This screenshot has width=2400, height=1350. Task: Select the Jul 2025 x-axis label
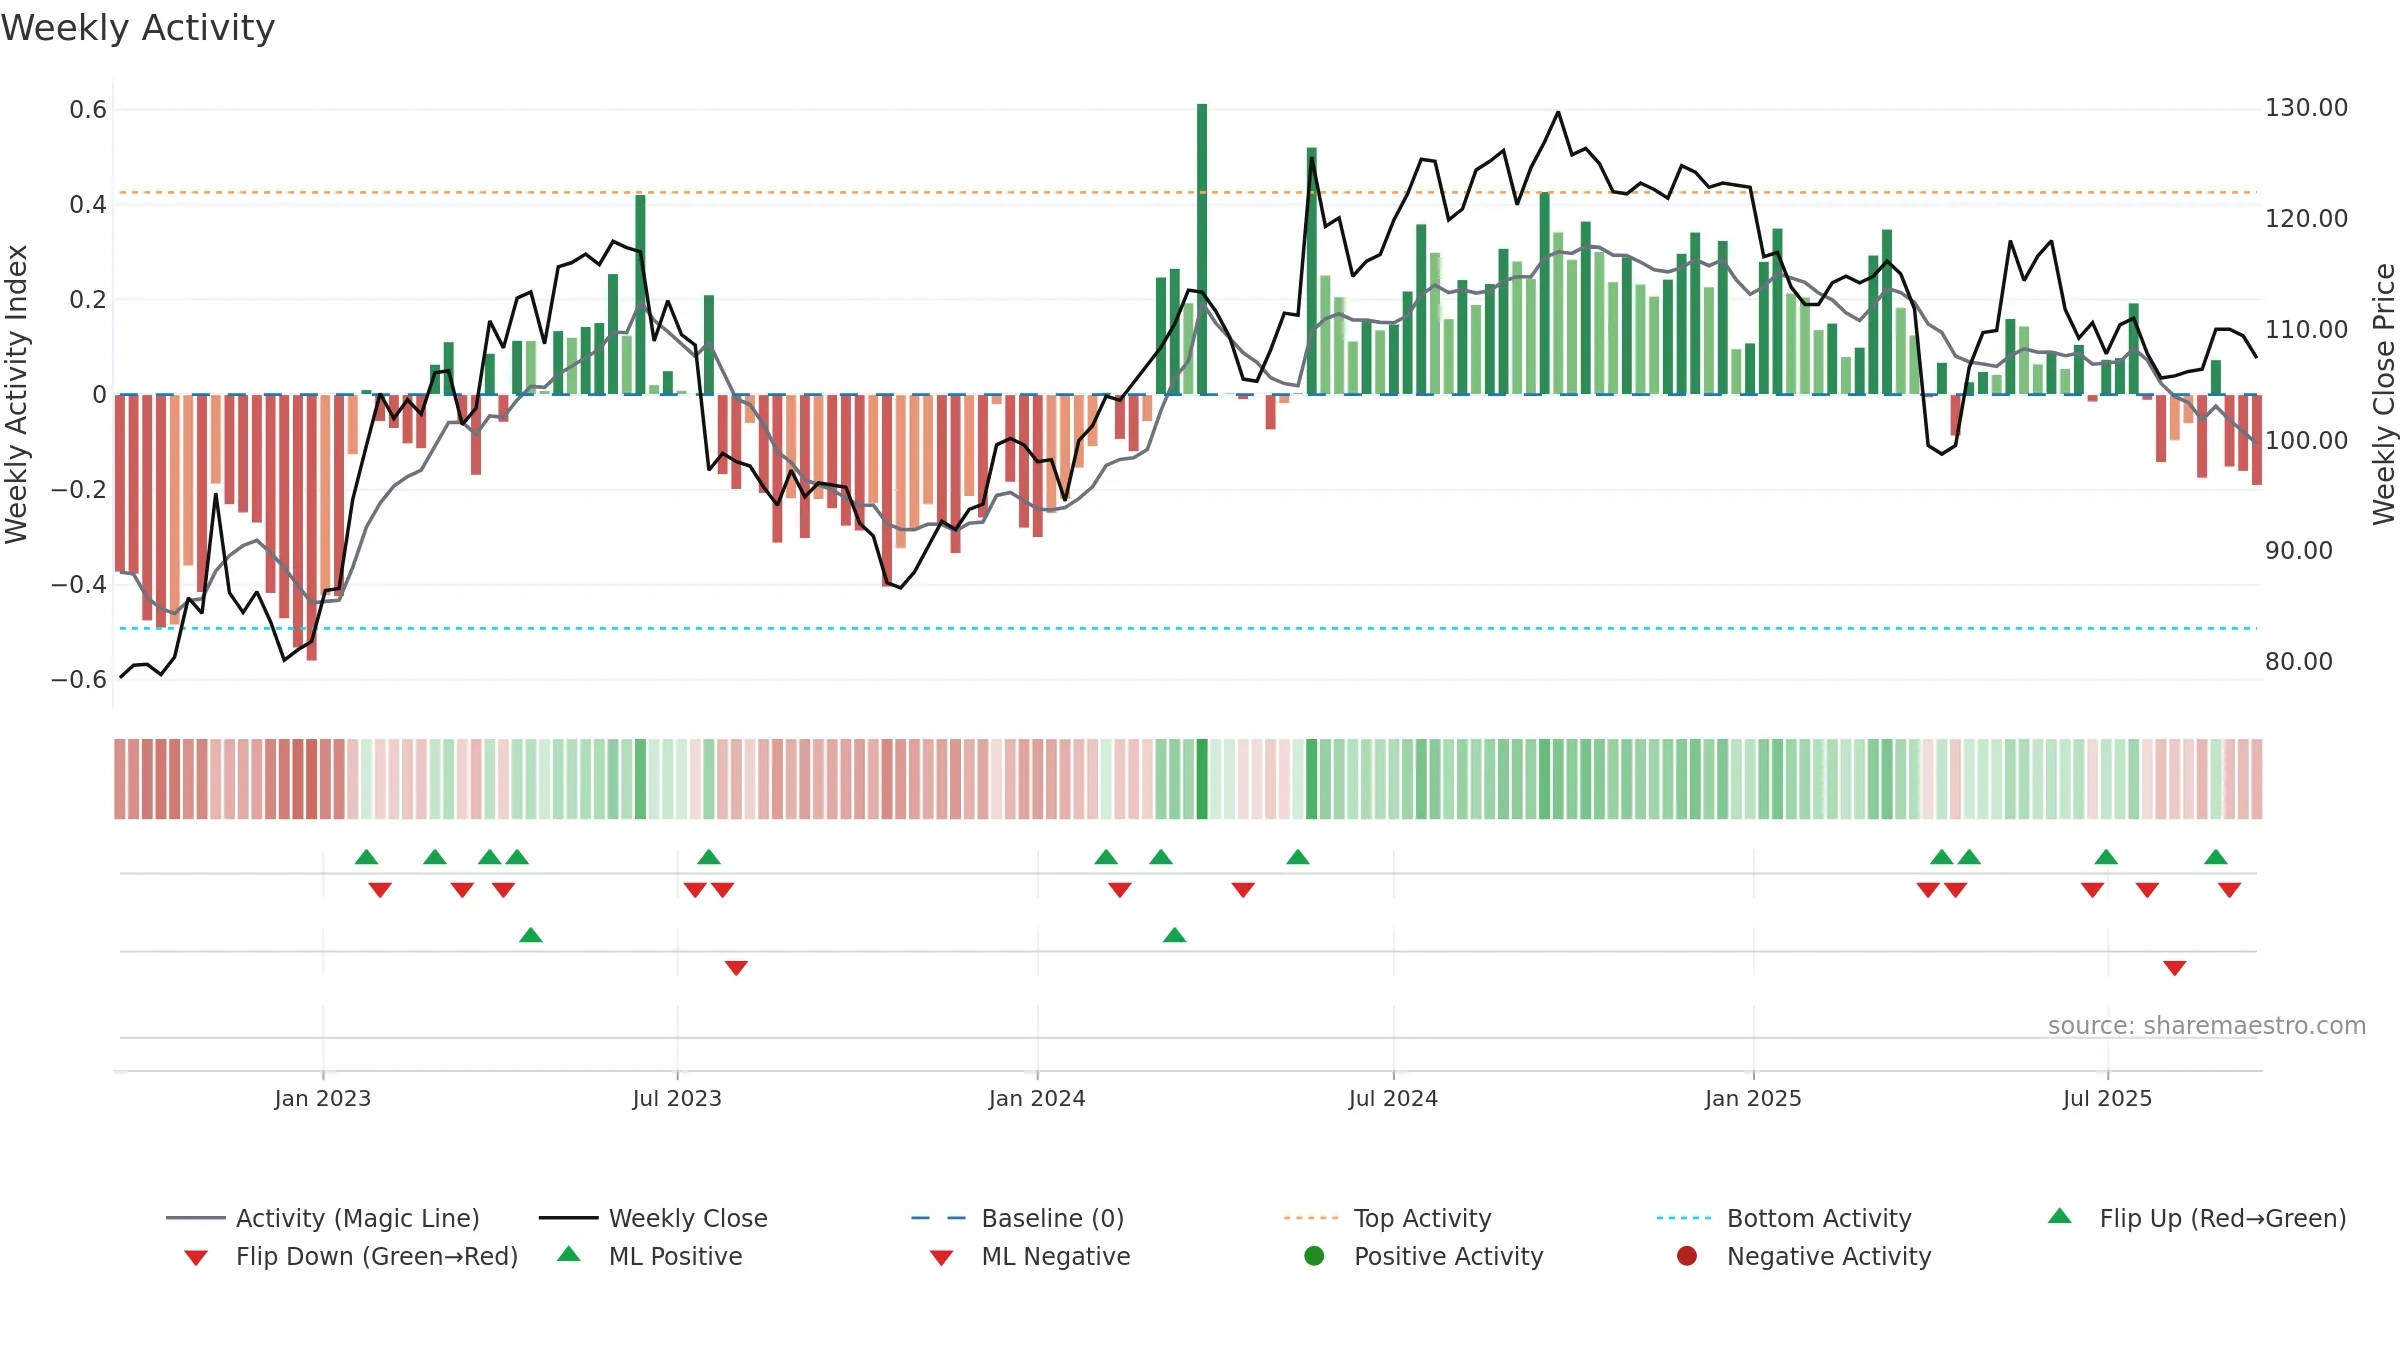tap(2107, 1098)
